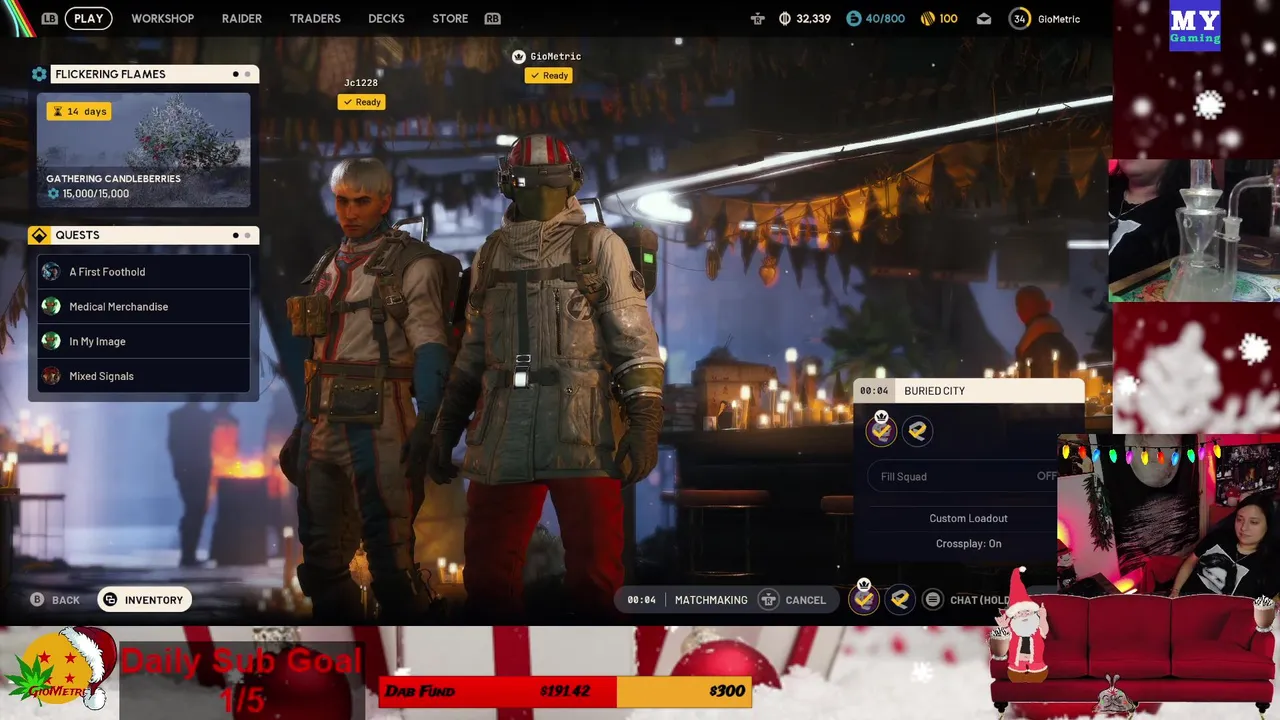Click the blue token icon beside 40/800

tap(853, 18)
